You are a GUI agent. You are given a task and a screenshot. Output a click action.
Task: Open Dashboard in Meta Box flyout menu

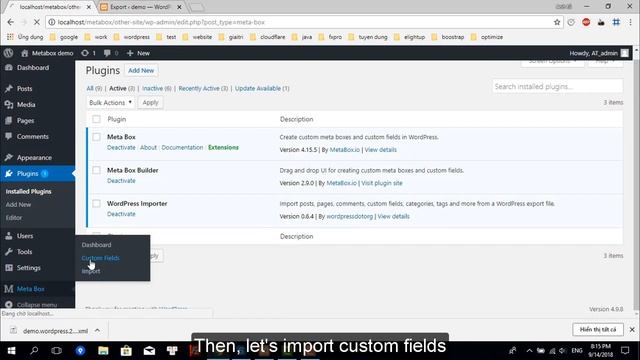point(96,245)
